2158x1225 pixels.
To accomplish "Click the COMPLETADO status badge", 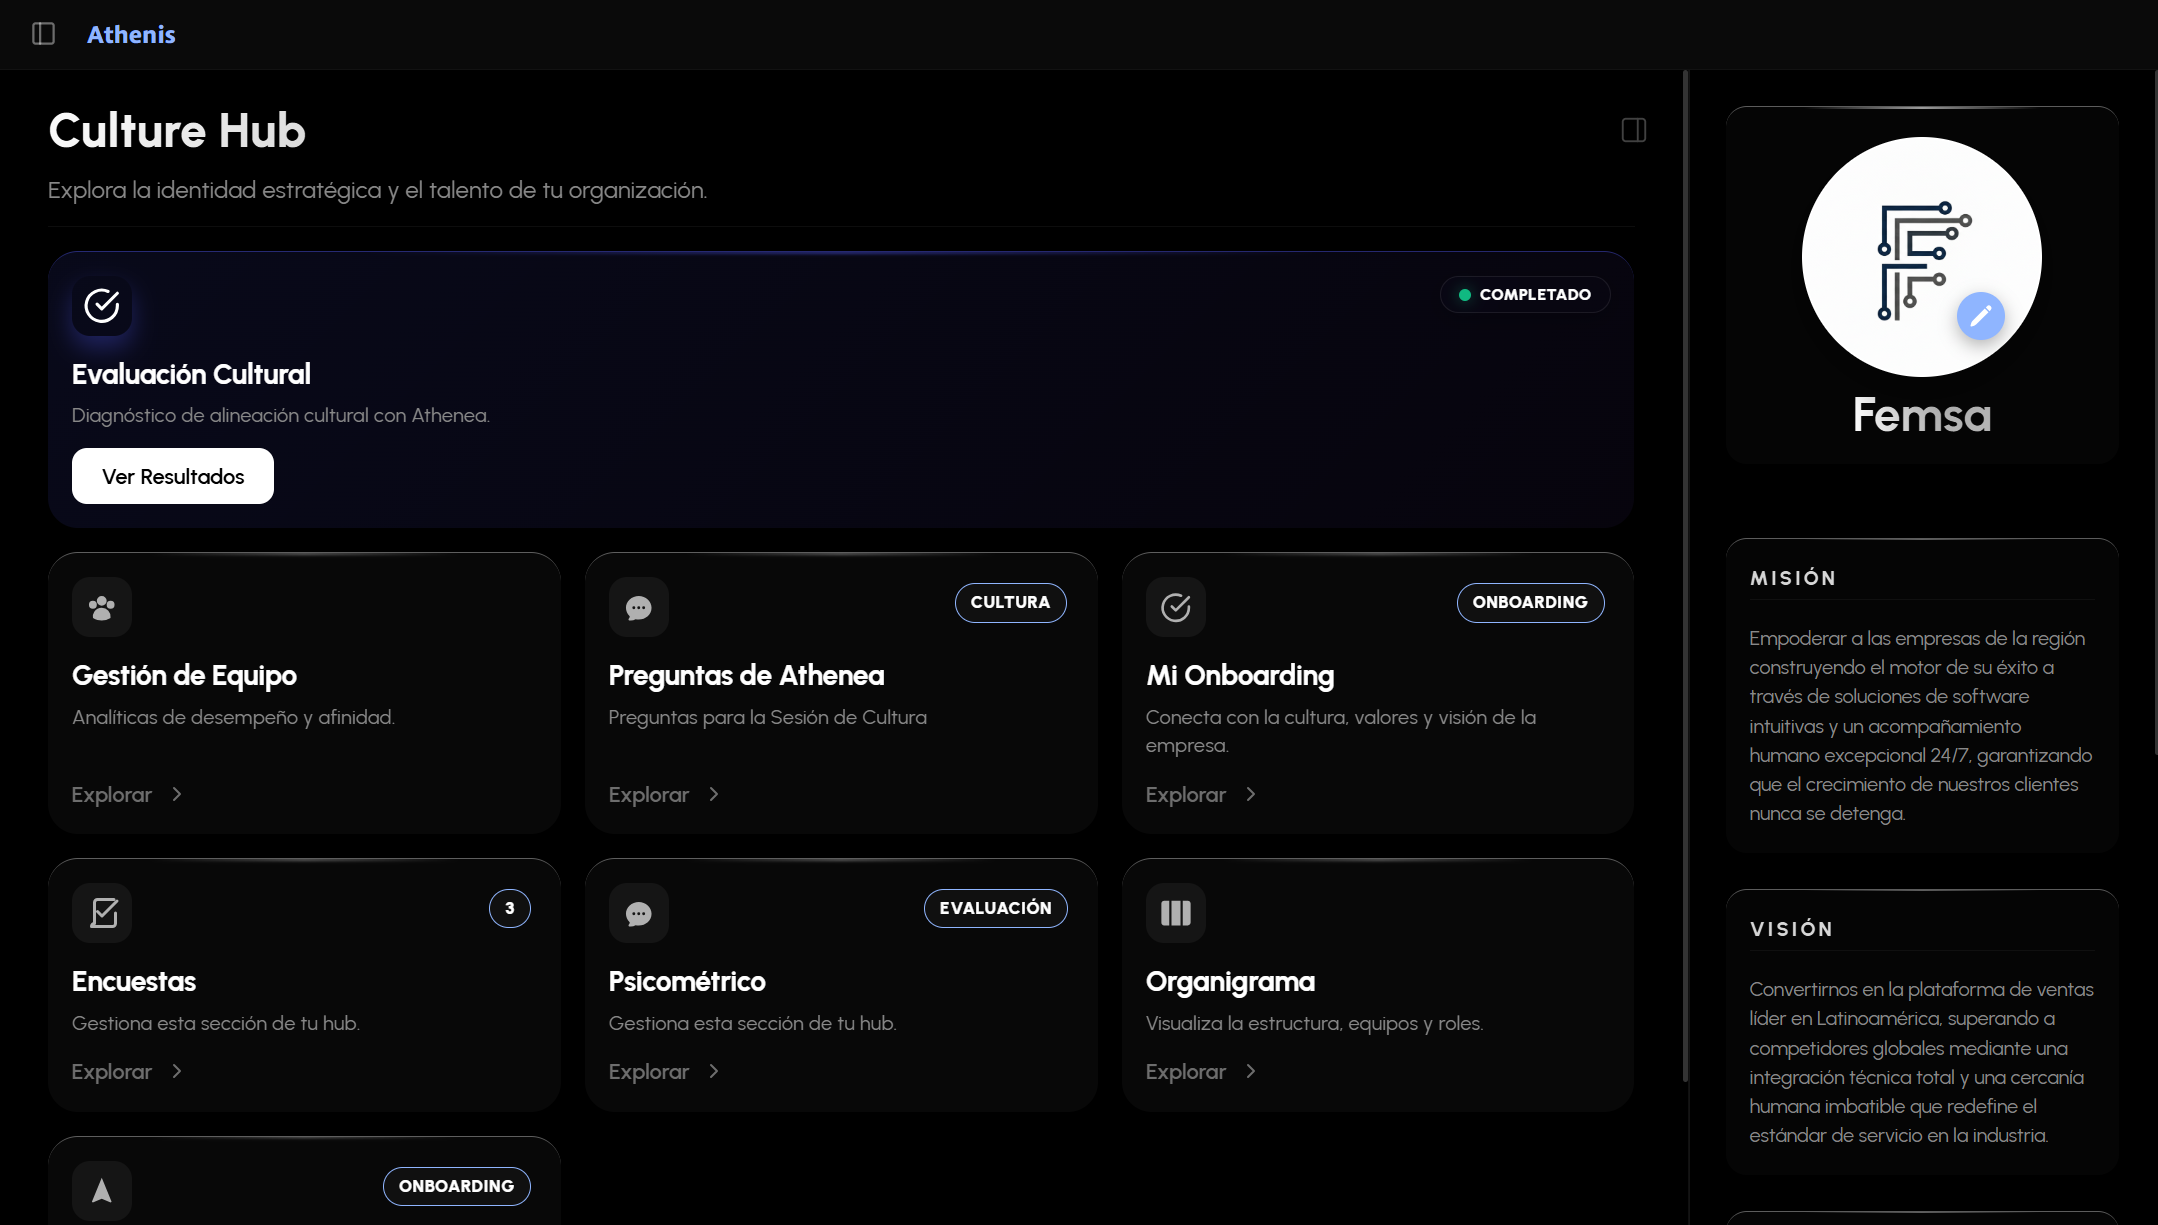I will [1525, 295].
